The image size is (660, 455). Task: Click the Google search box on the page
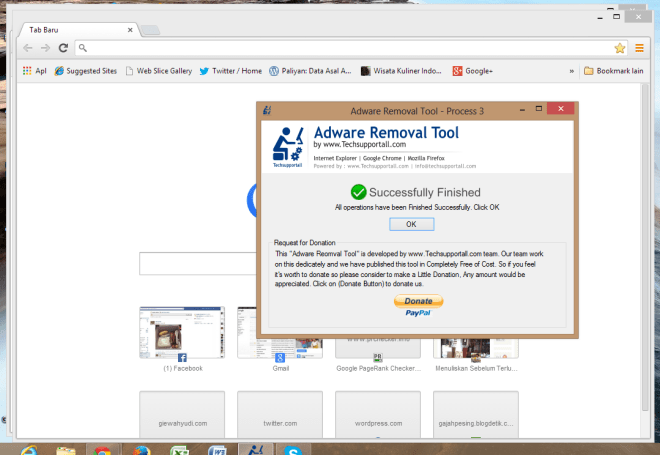[198, 263]
